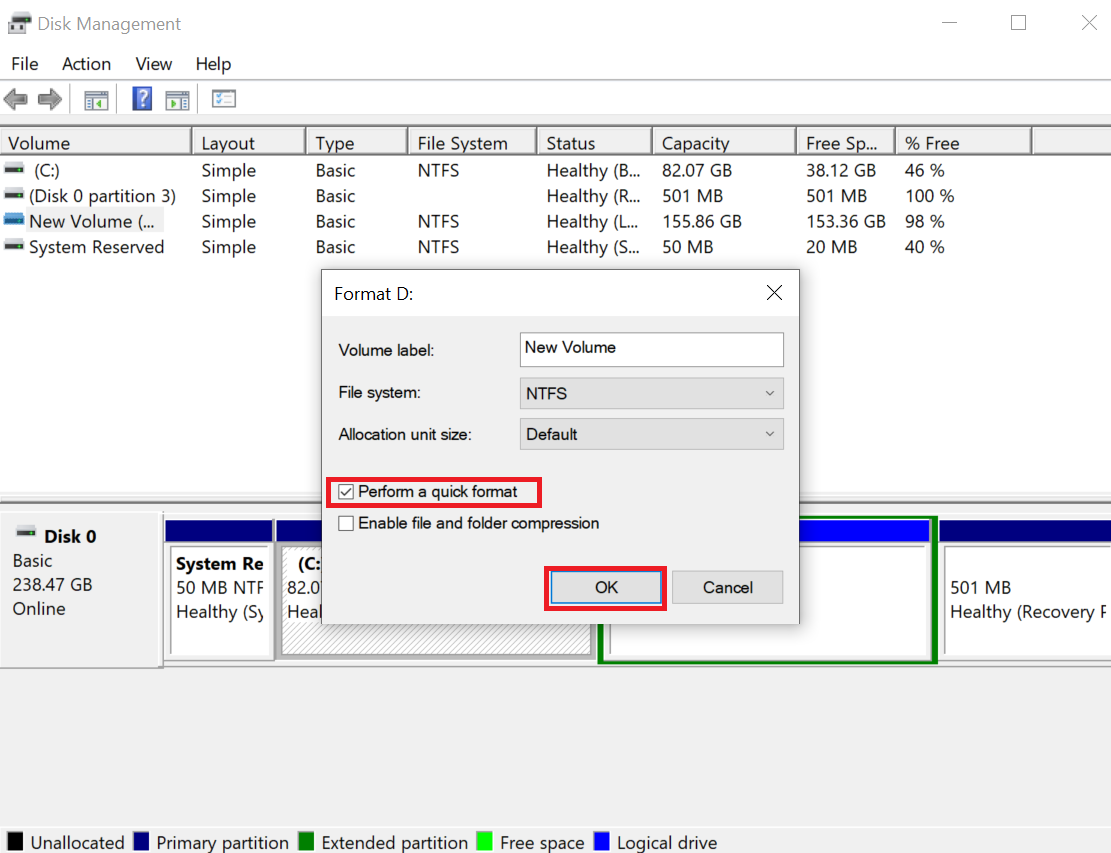This screenshot has height=853, width=1111.
Task: Open the View menu
Action: (x=153, y=63)
